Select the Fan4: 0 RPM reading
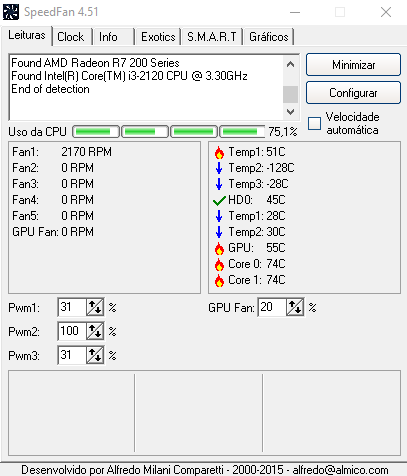 pyautogui.click(x=53, y=200)
